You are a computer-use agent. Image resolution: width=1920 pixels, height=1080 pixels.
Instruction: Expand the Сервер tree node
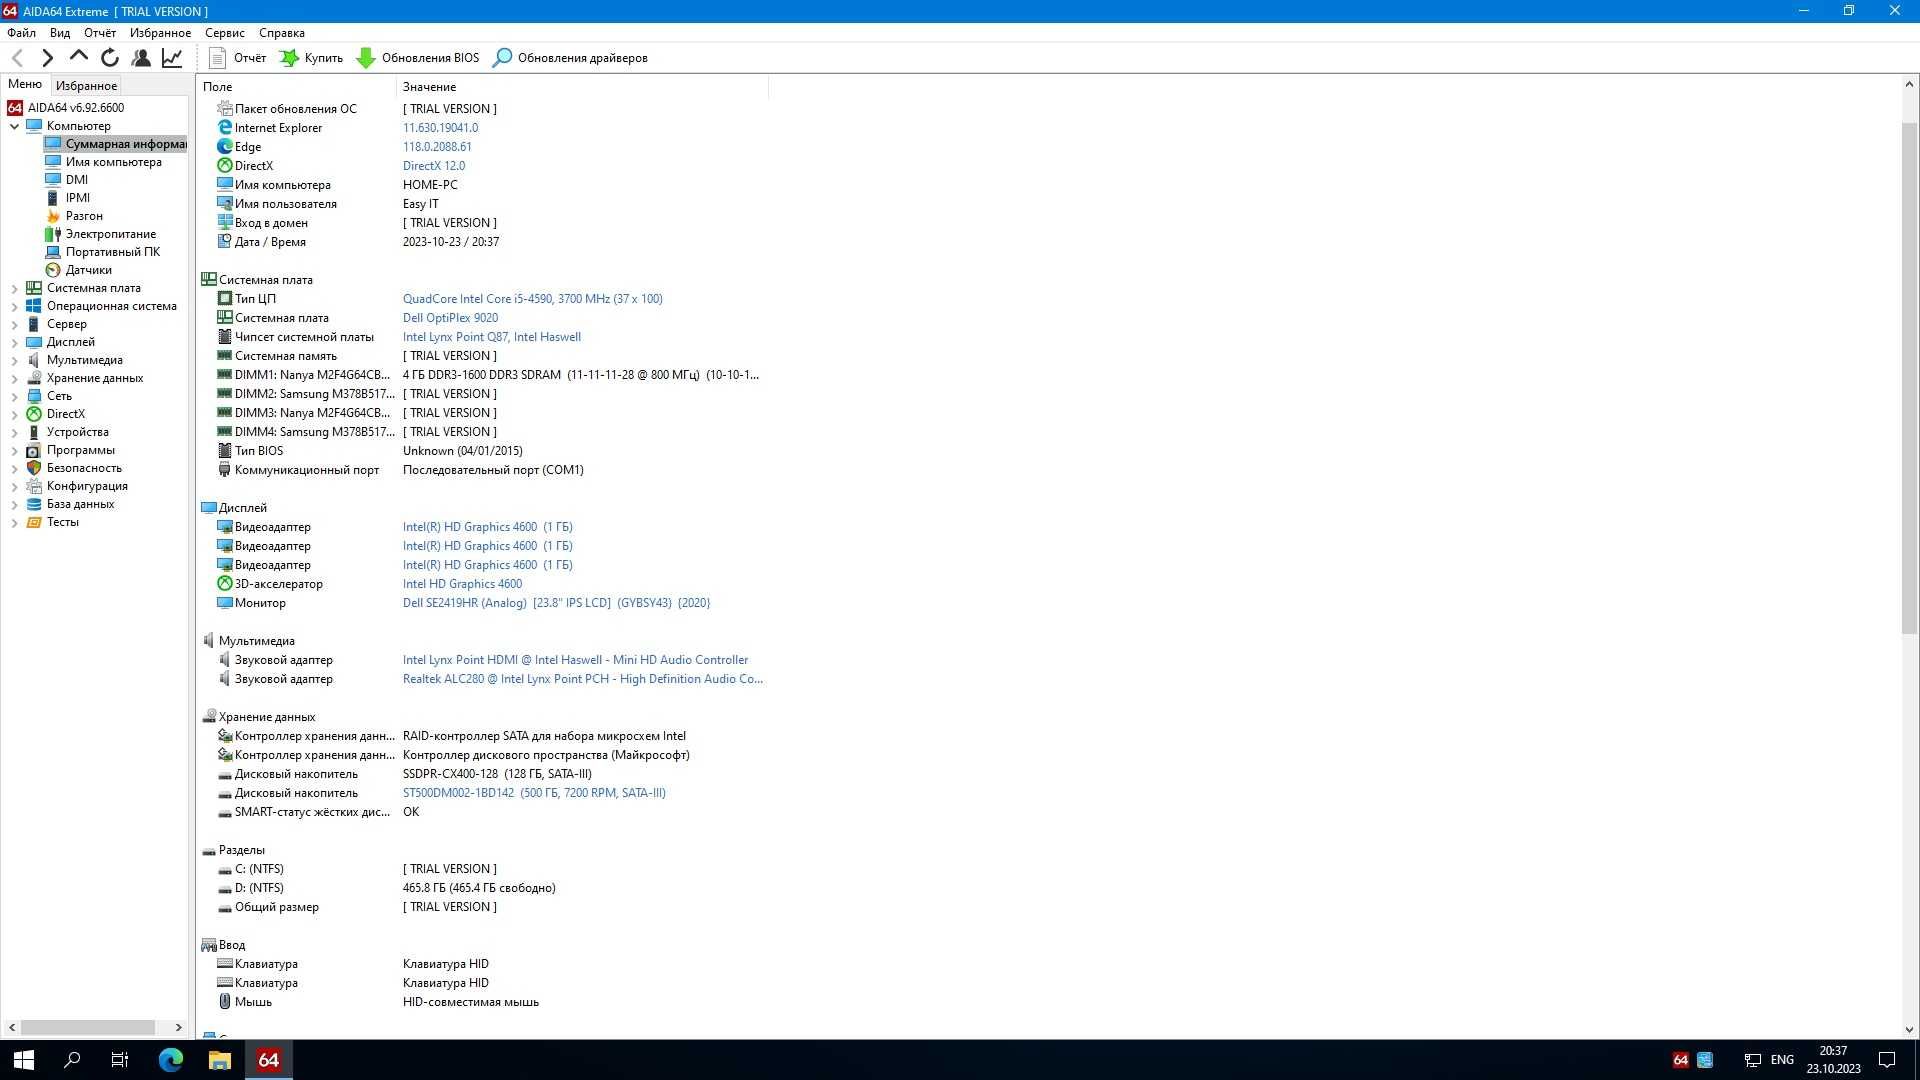coord(14,324)
